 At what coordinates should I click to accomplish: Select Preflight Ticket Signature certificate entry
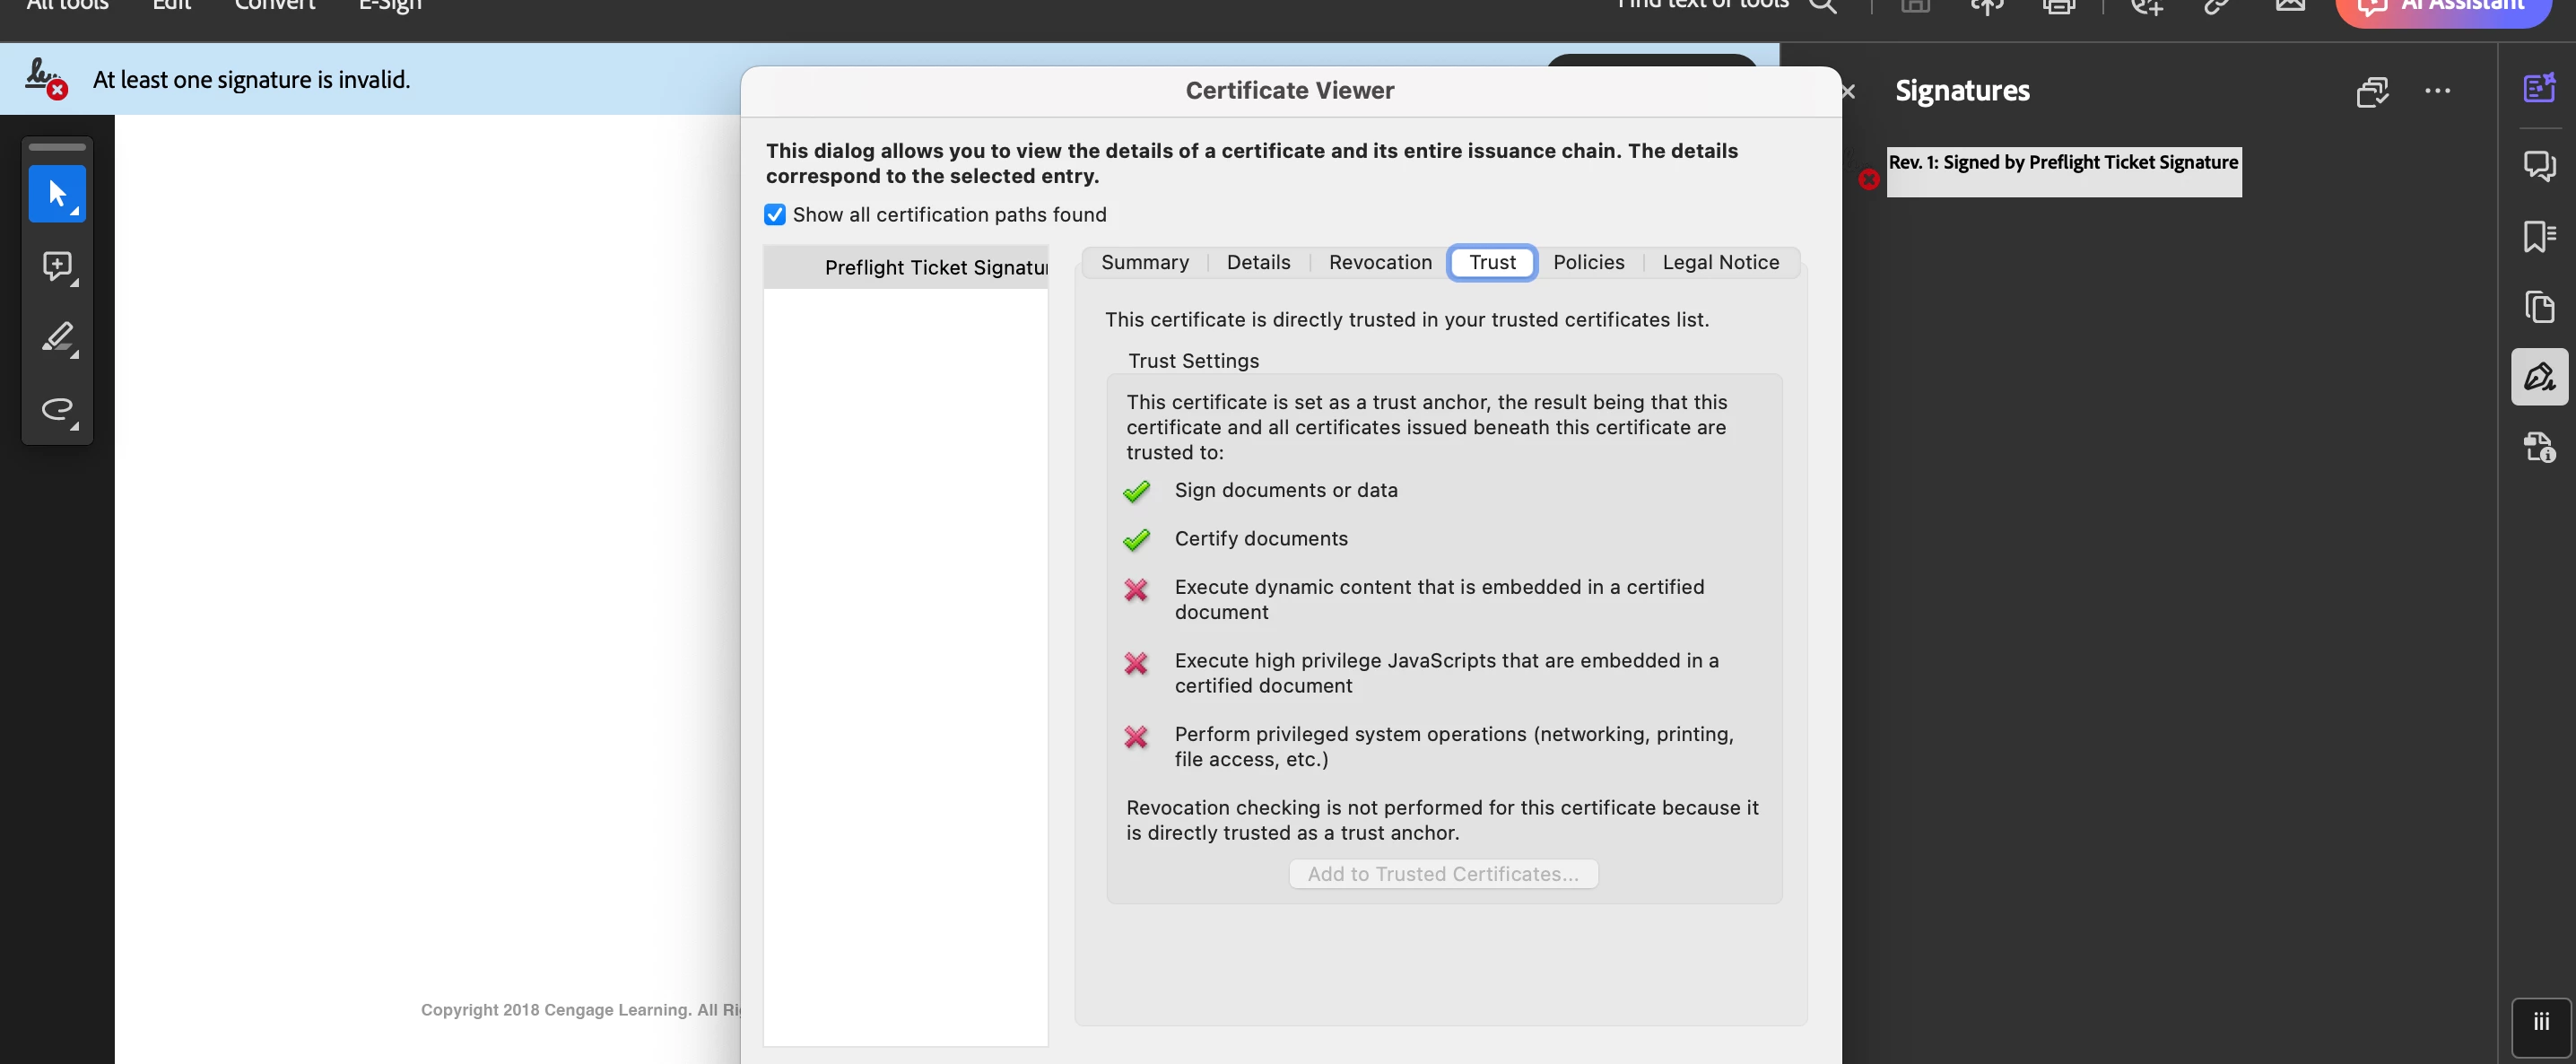pyautogui.click(x=934, y=268)
